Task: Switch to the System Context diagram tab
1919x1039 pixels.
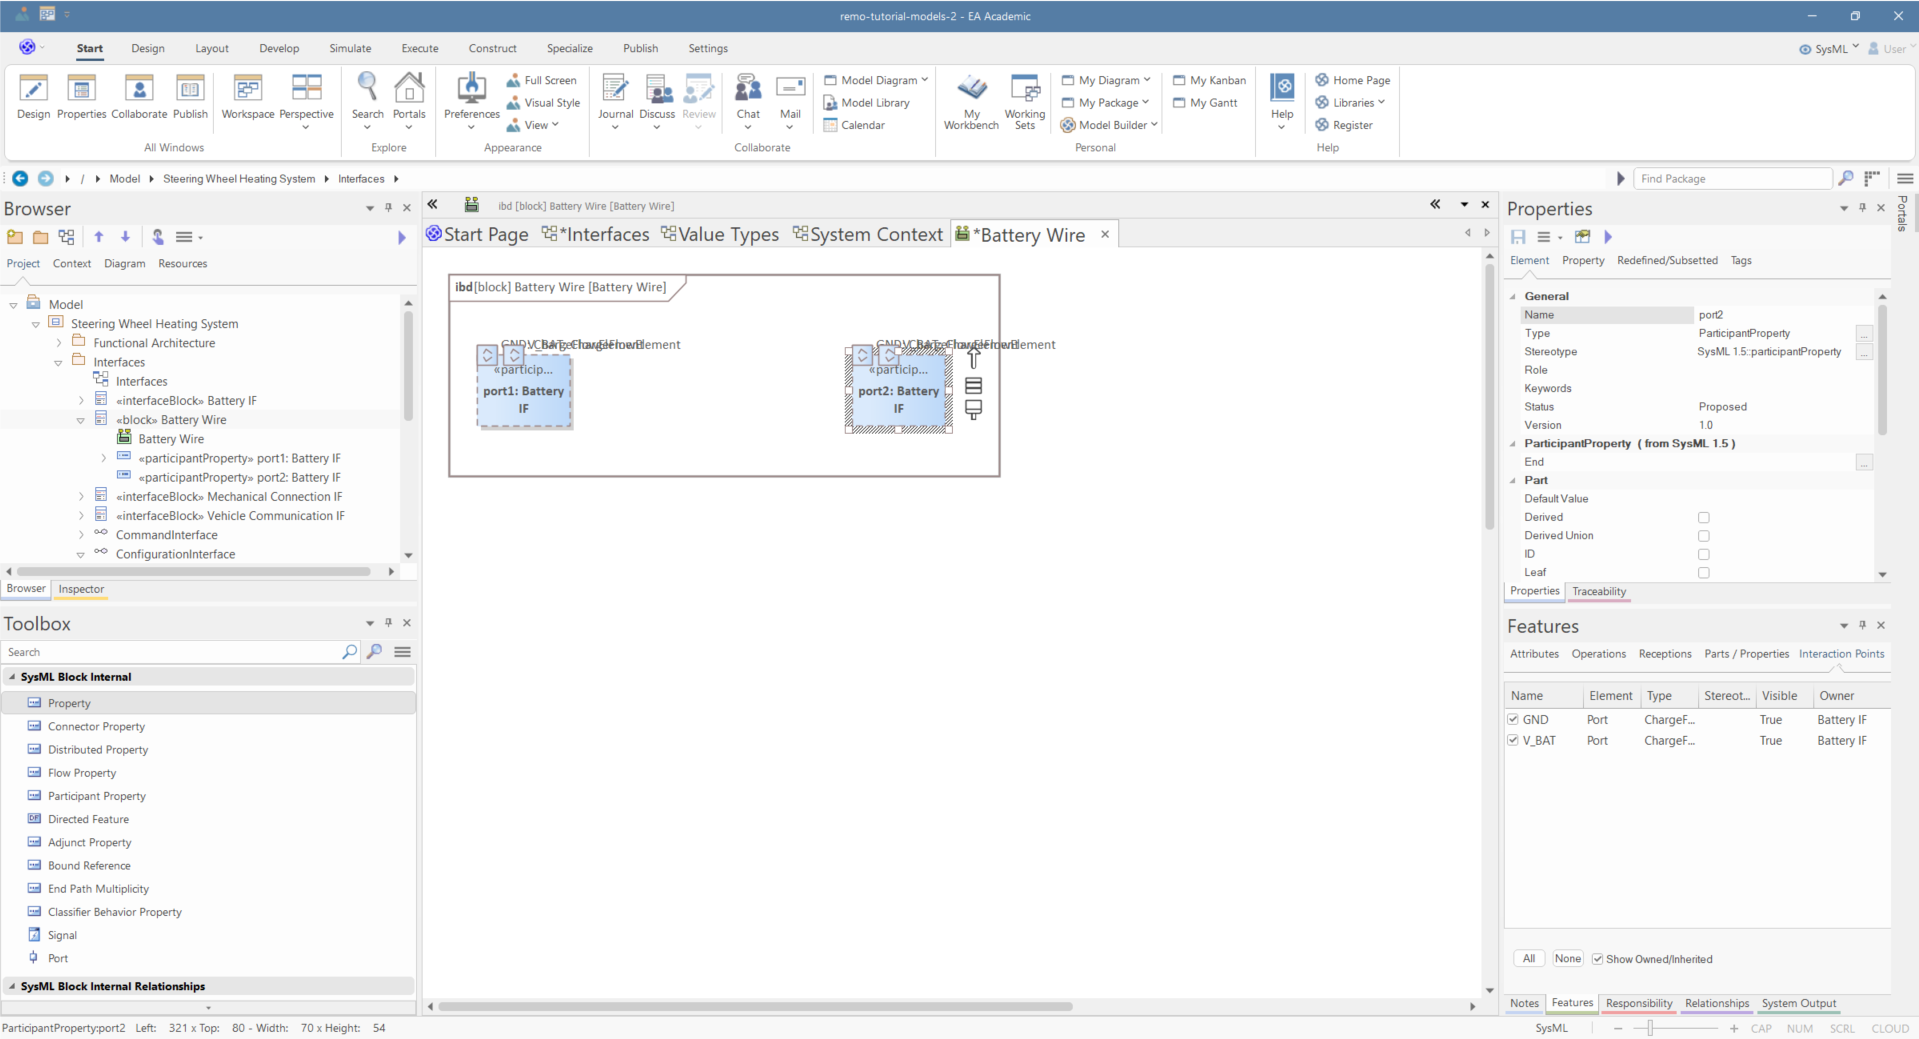Action: (867, 235)
